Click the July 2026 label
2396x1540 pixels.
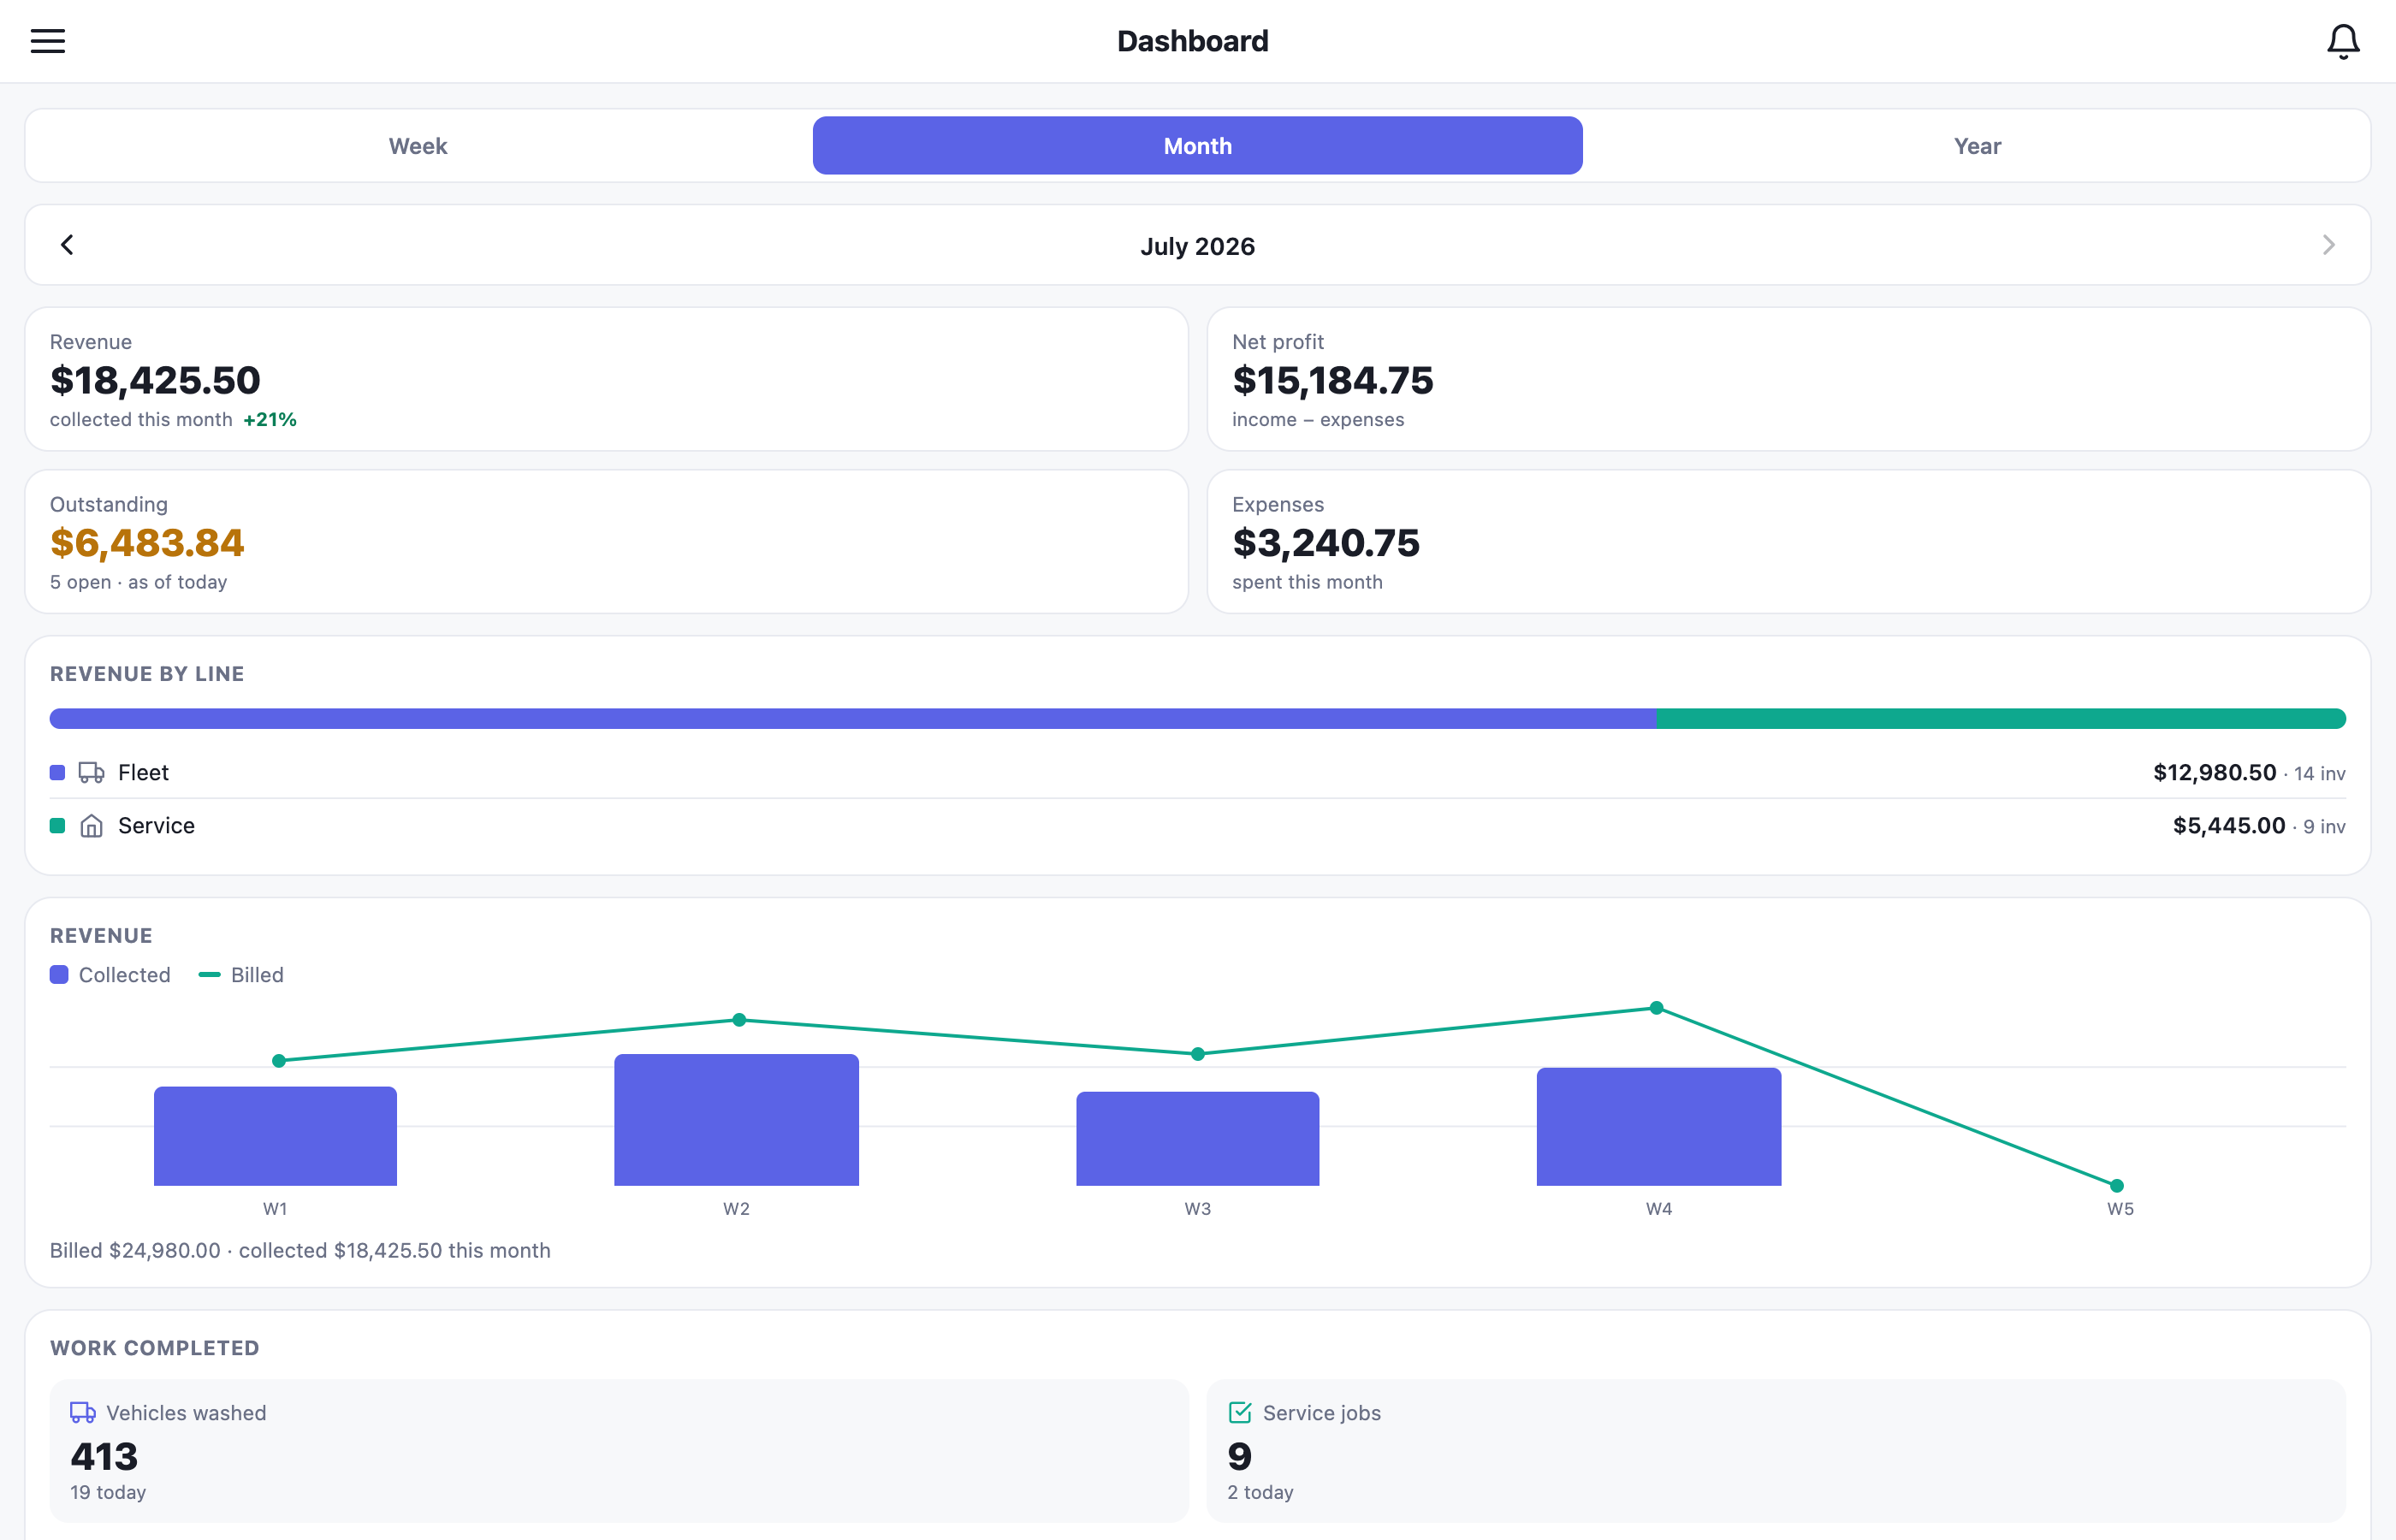click(1198, 246)
